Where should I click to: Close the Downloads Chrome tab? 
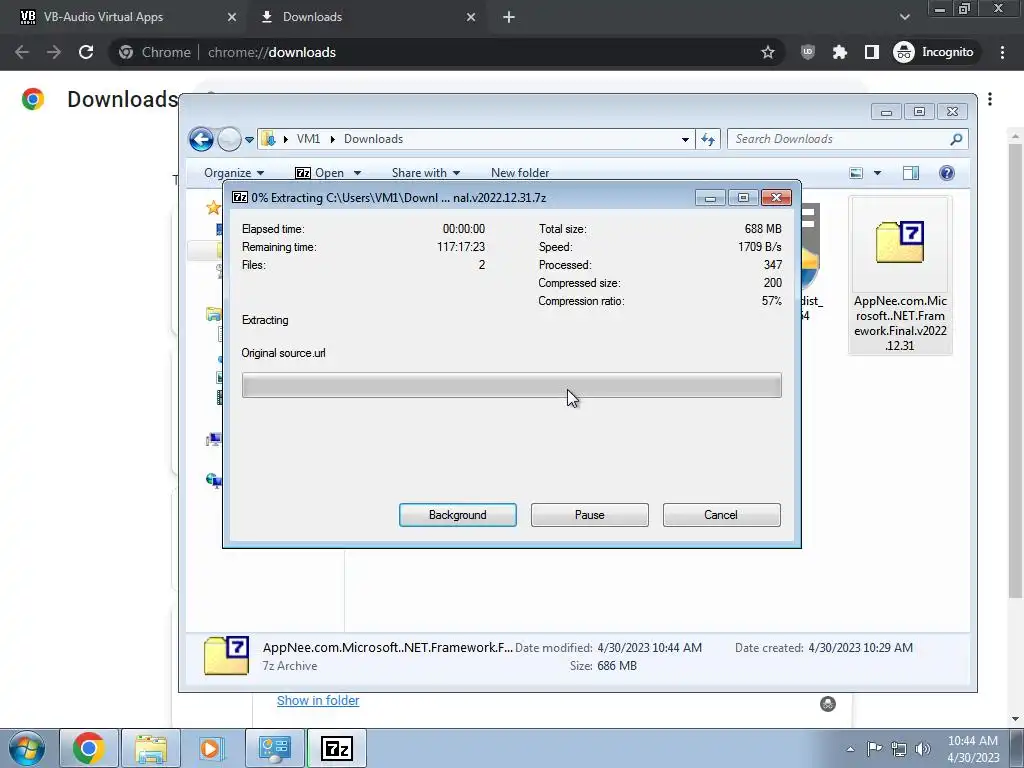(x=471, y=17)
